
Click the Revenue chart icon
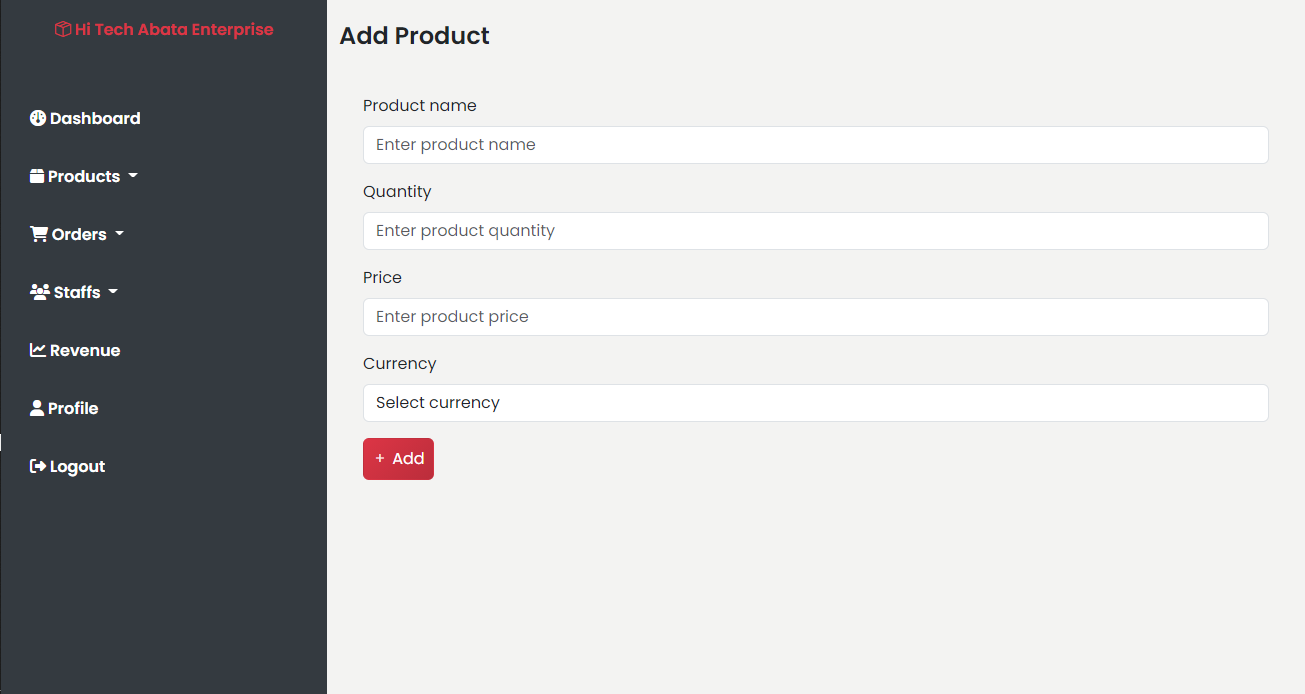[x=38, y=350]
